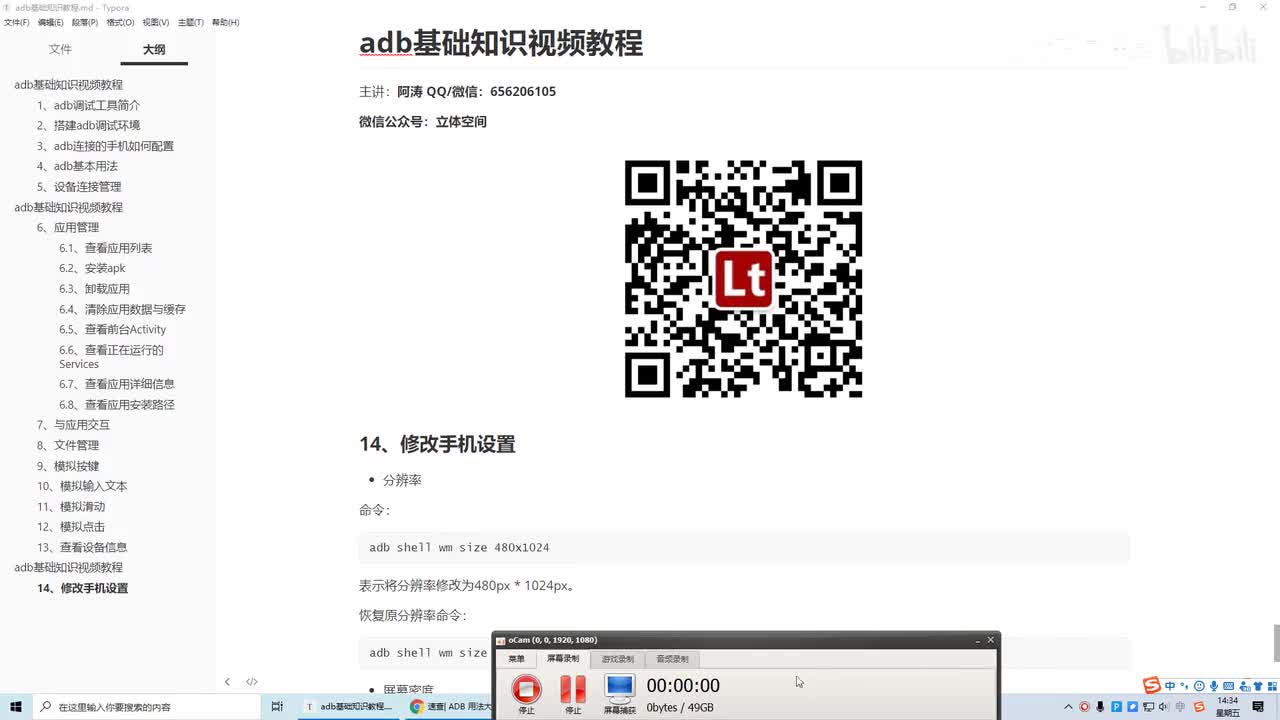
Task: Go to outline item 8、文件管理
Action: [x=67, y=445]
